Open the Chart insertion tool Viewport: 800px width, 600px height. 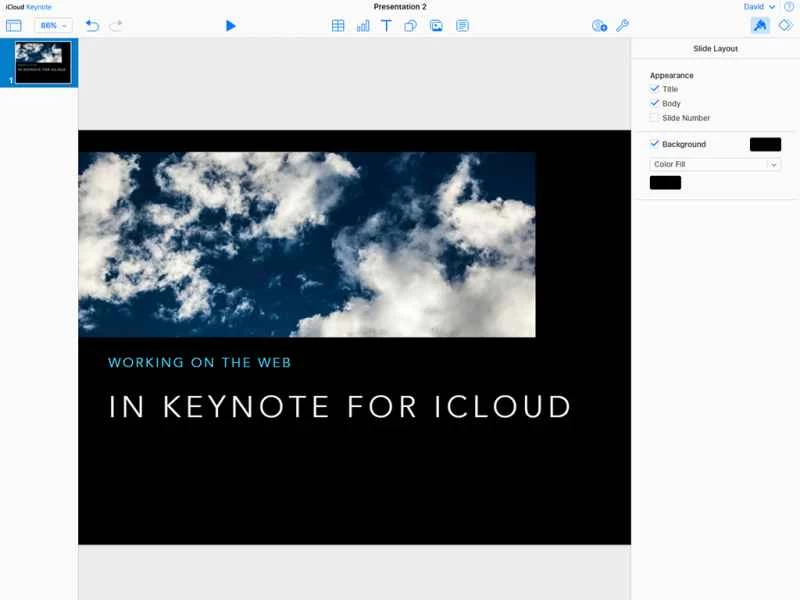[x=362, y=25]
